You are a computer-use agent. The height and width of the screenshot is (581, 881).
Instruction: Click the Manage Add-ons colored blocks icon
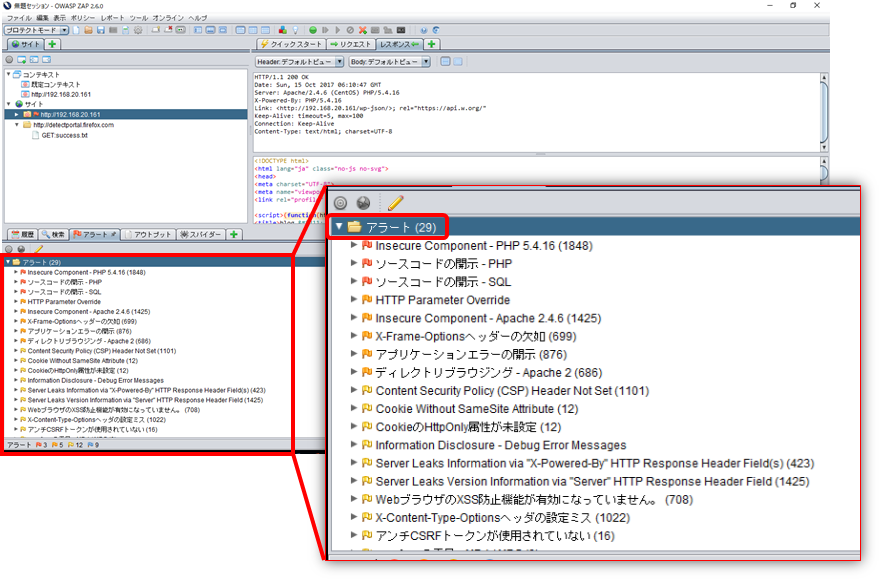(283, 30)
